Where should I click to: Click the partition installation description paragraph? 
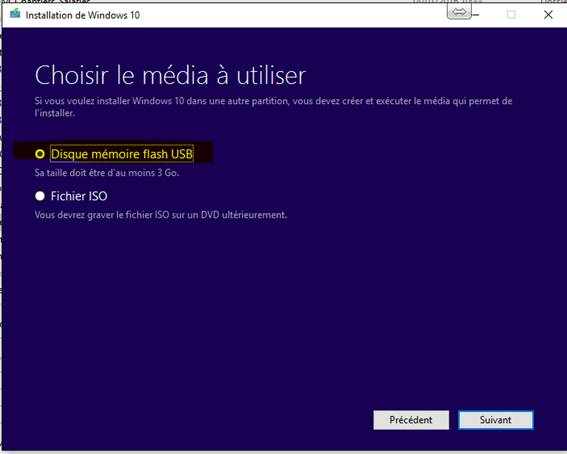click(273, 107)
